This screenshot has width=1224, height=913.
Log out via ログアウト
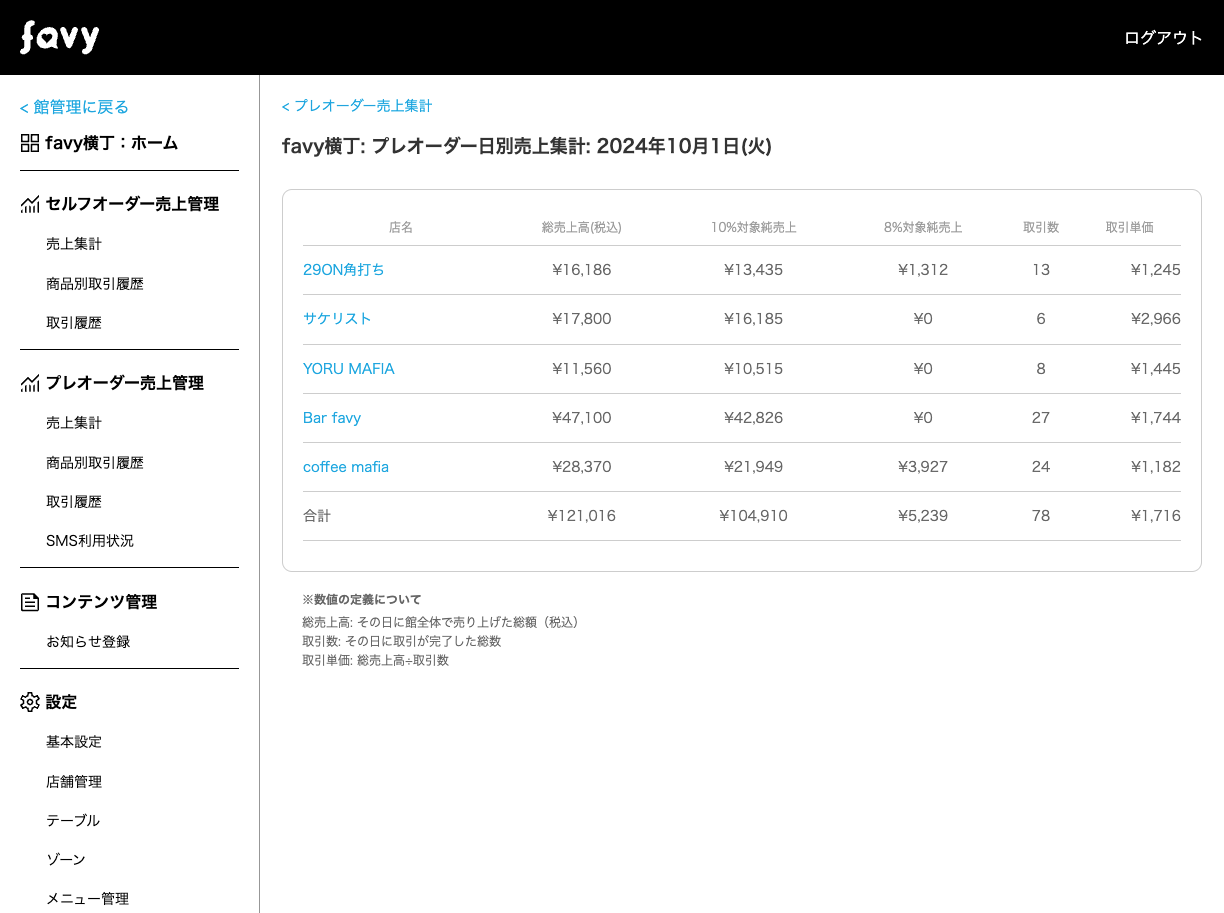point(1163,38)
